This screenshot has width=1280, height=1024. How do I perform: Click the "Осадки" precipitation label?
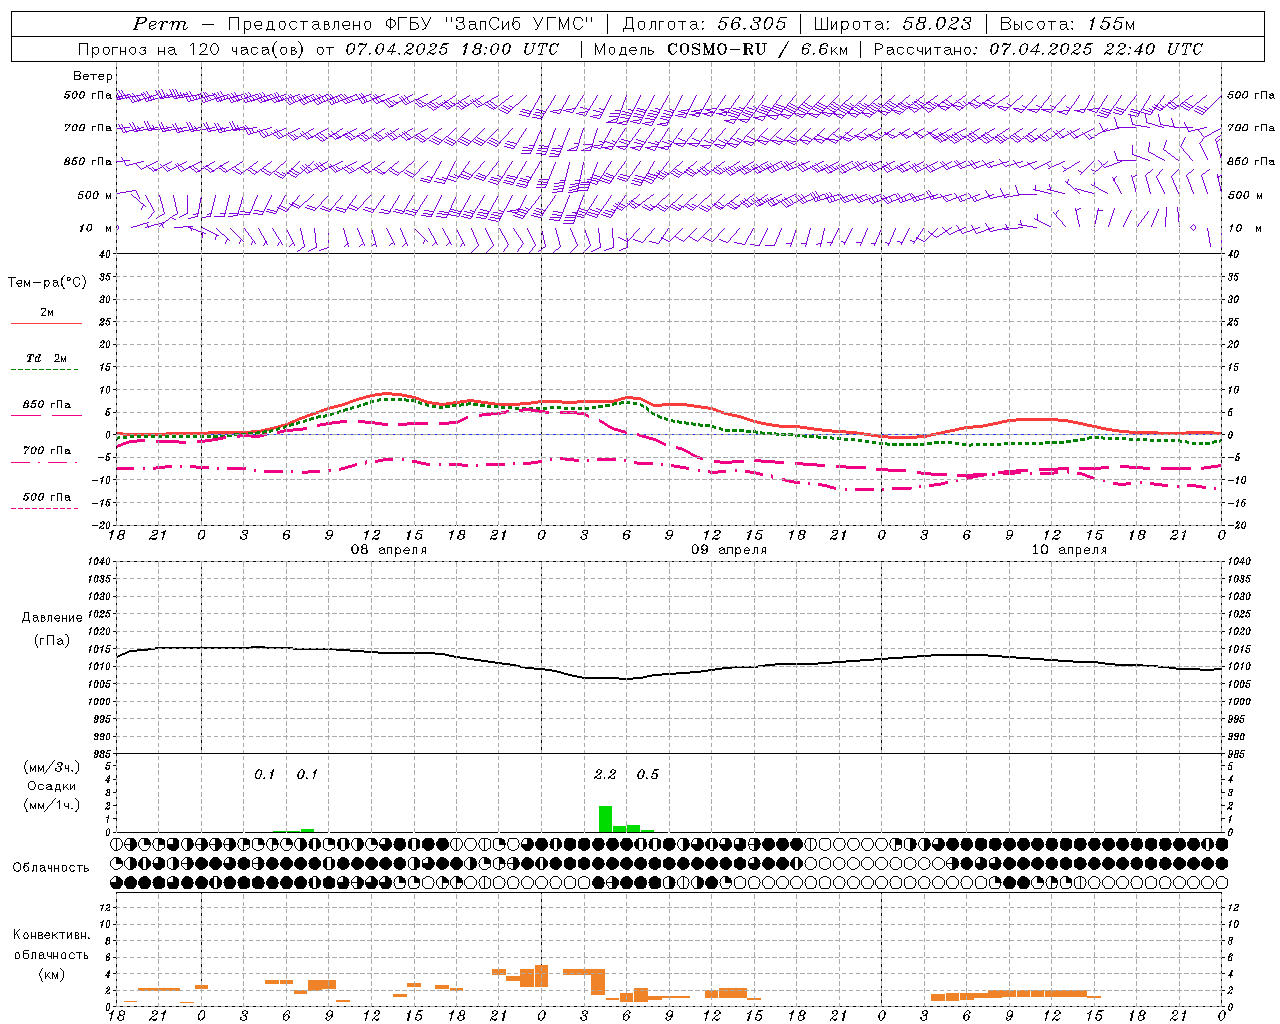52,786
